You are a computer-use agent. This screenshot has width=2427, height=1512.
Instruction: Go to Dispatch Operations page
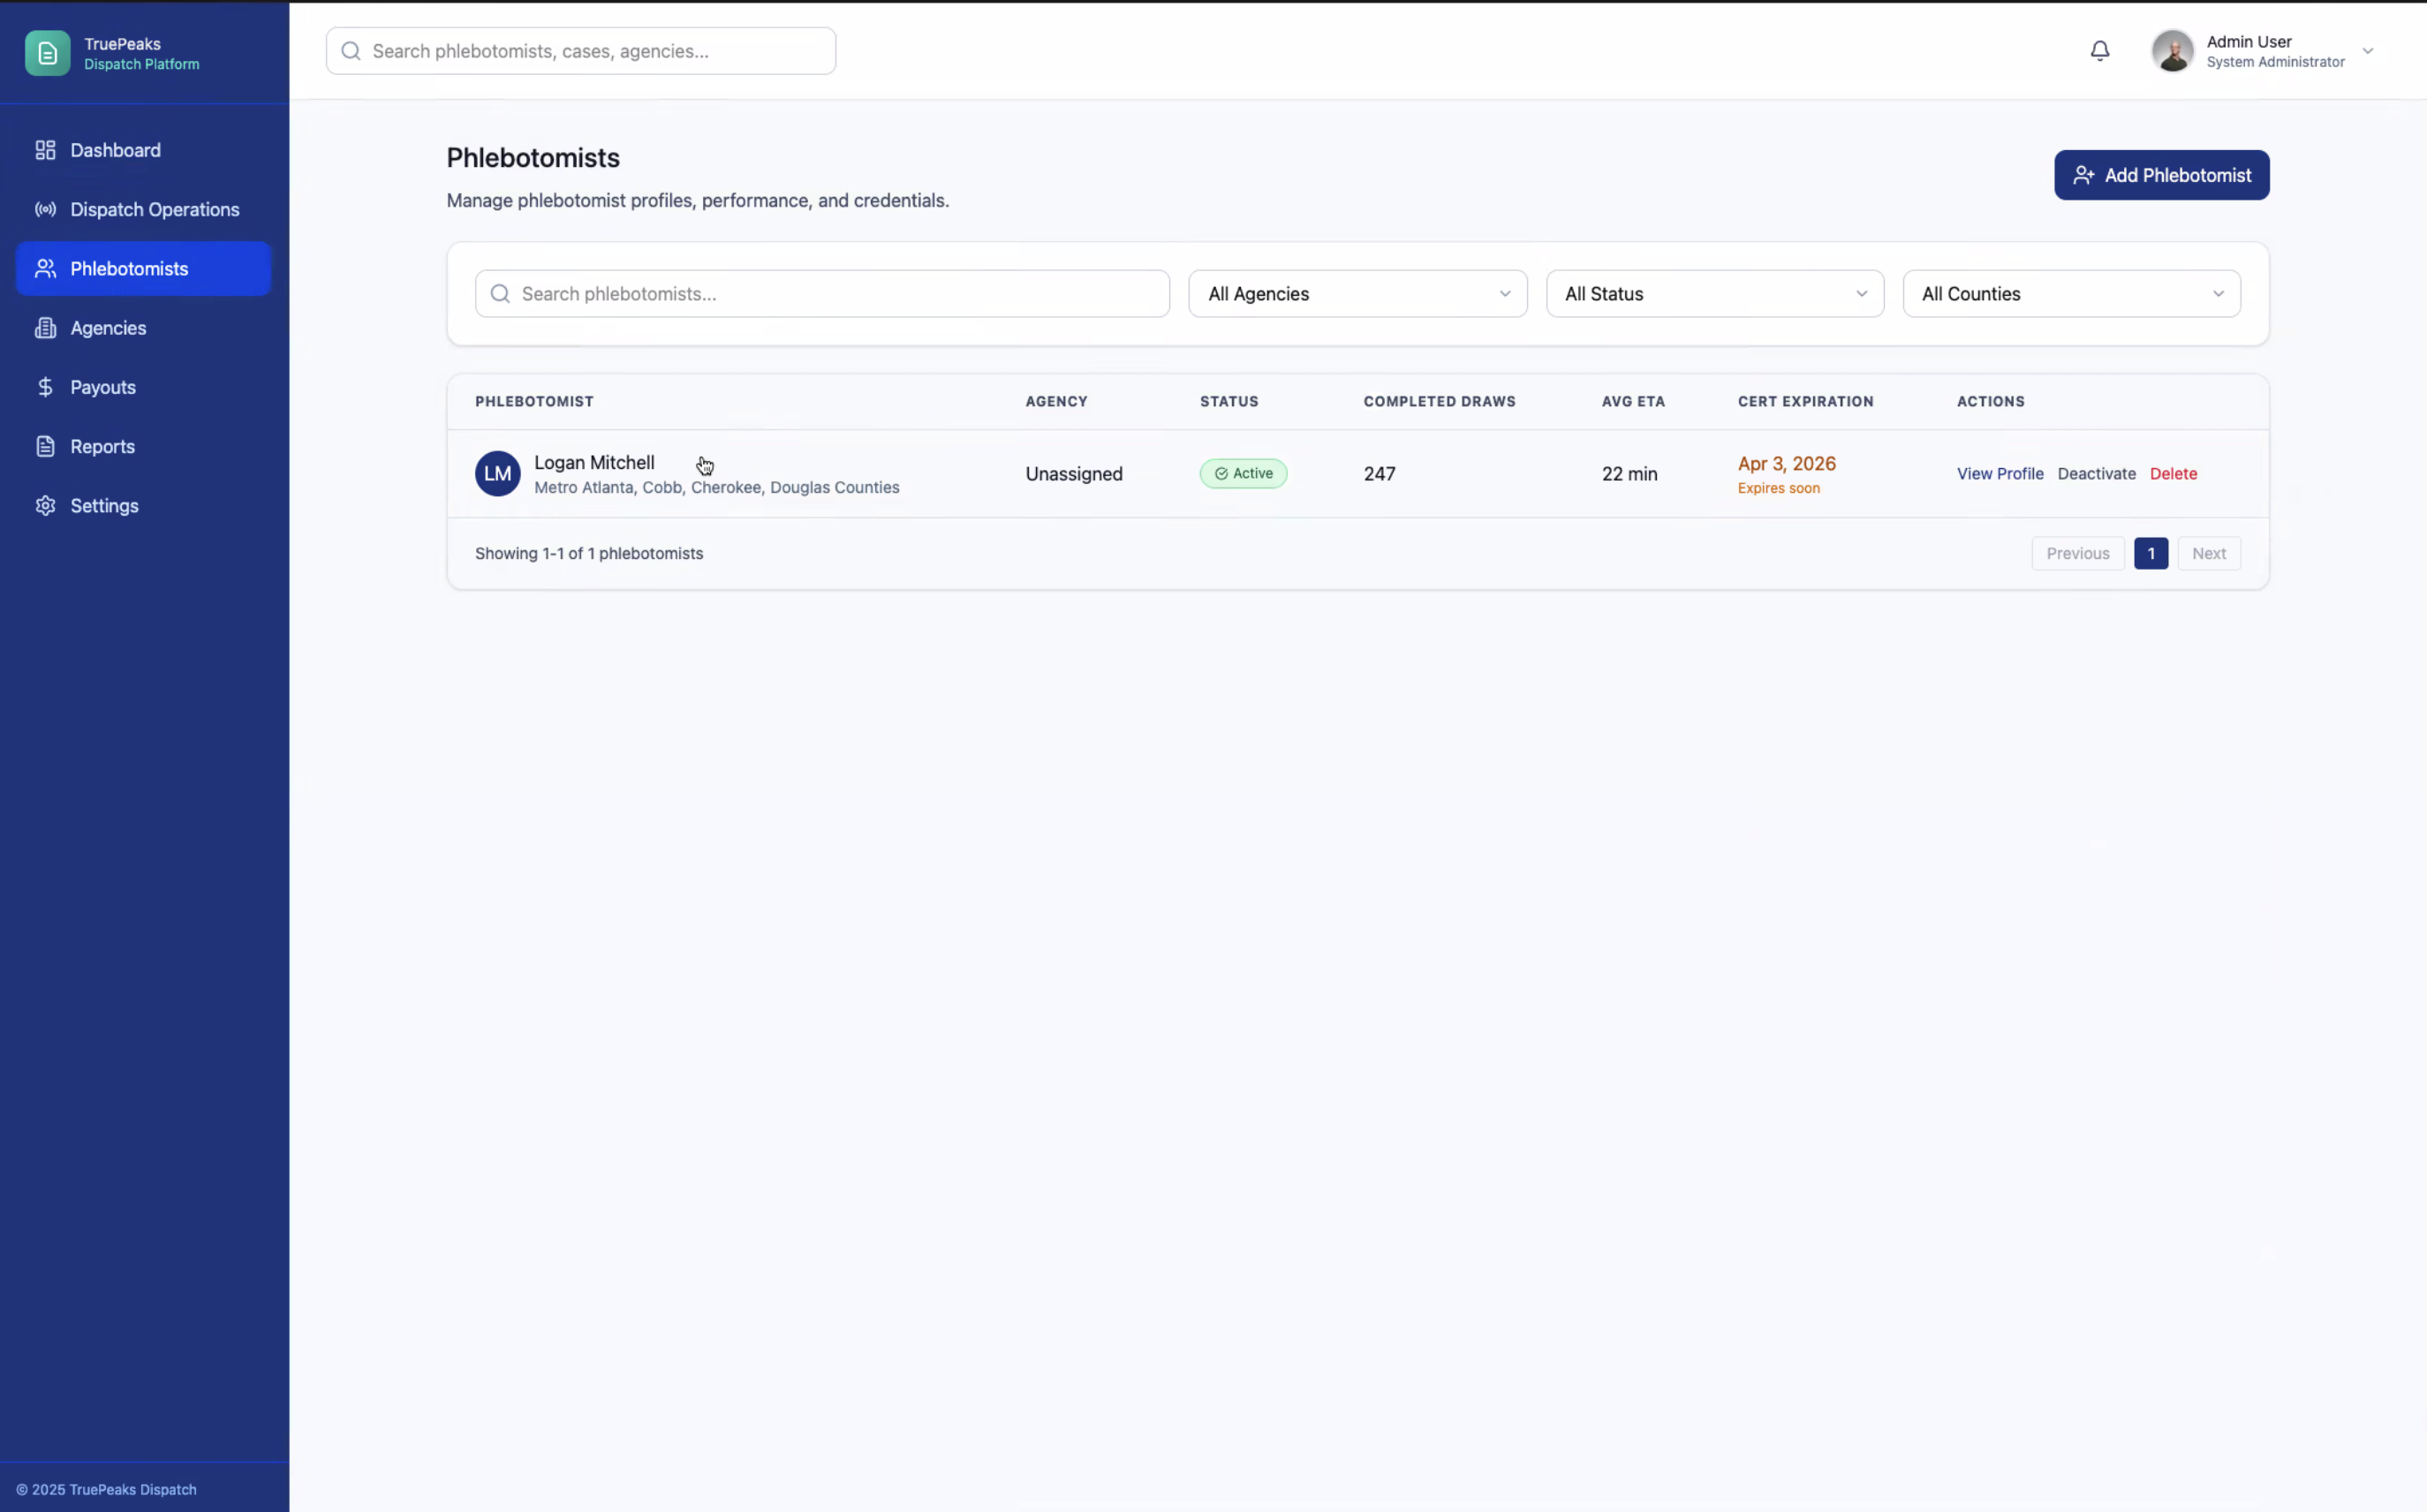click(154, 209)
